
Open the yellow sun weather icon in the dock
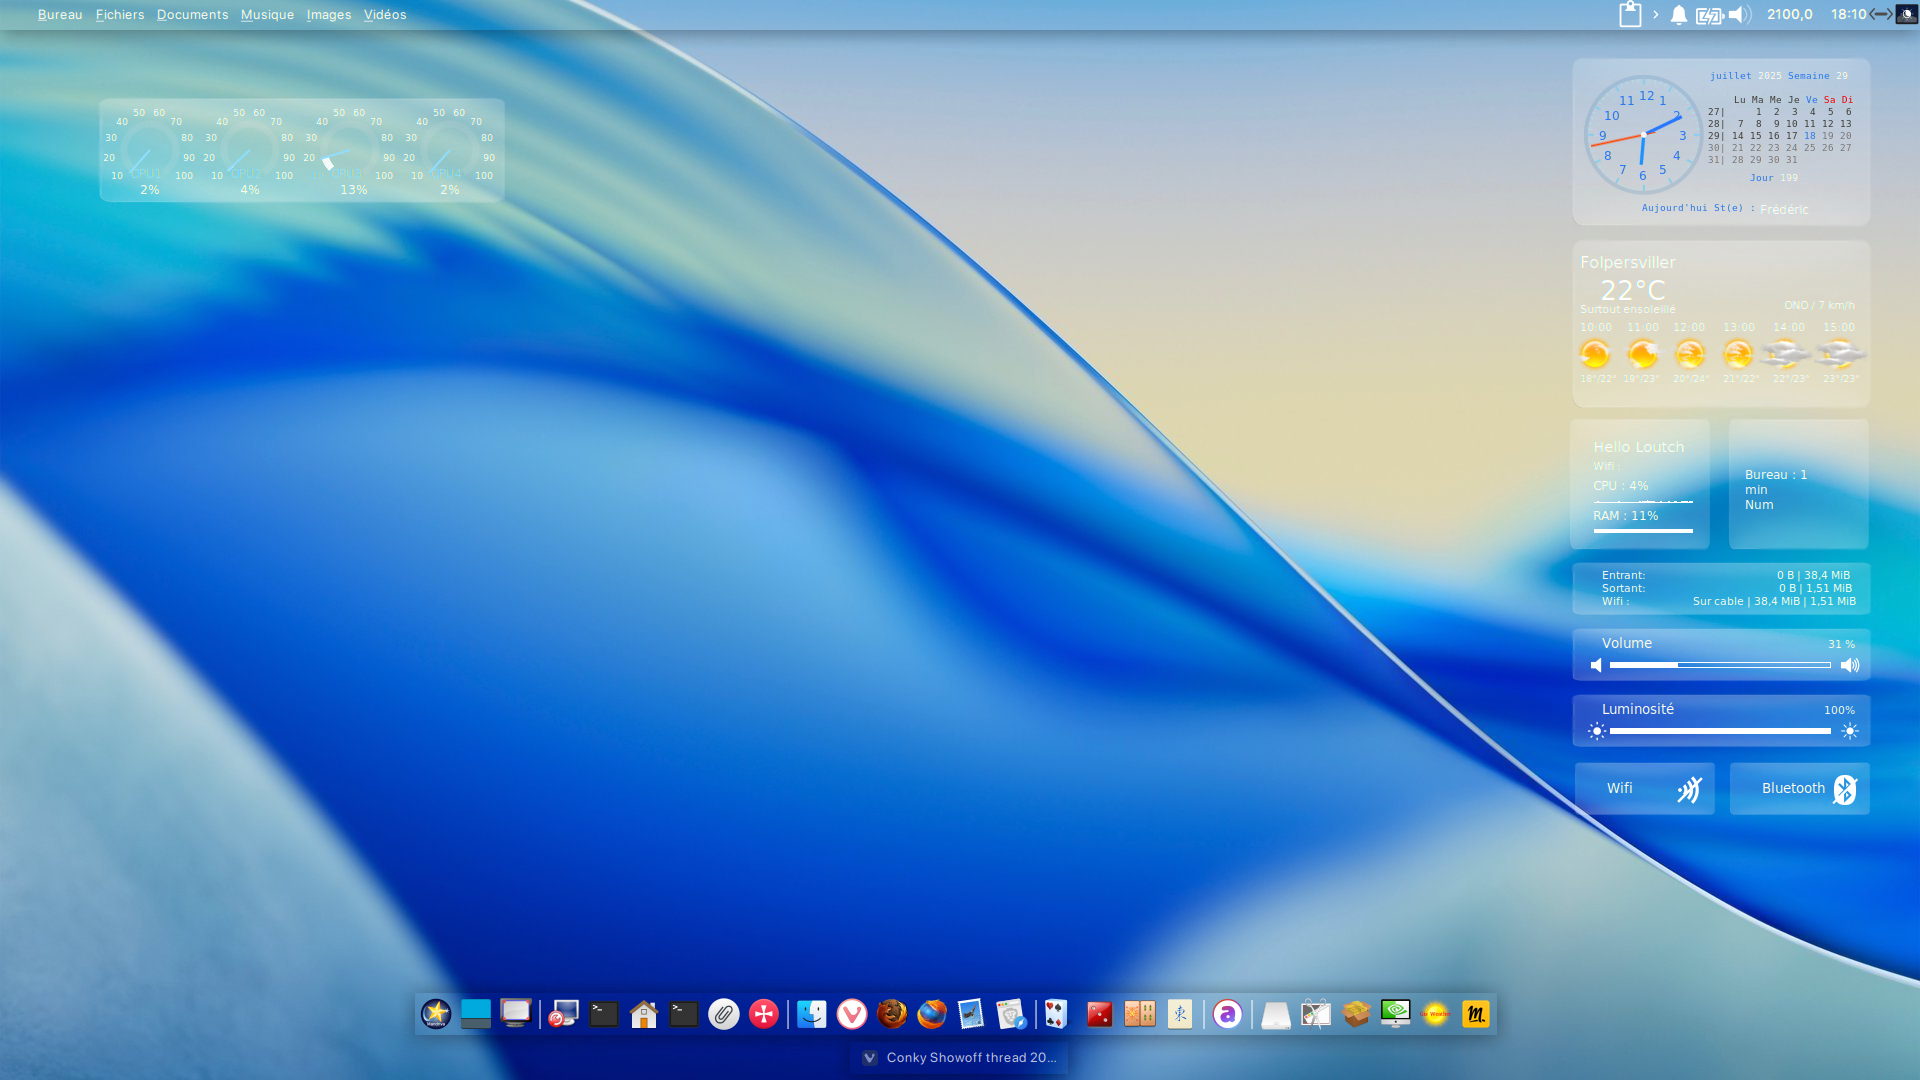tap(1436, 1014)
